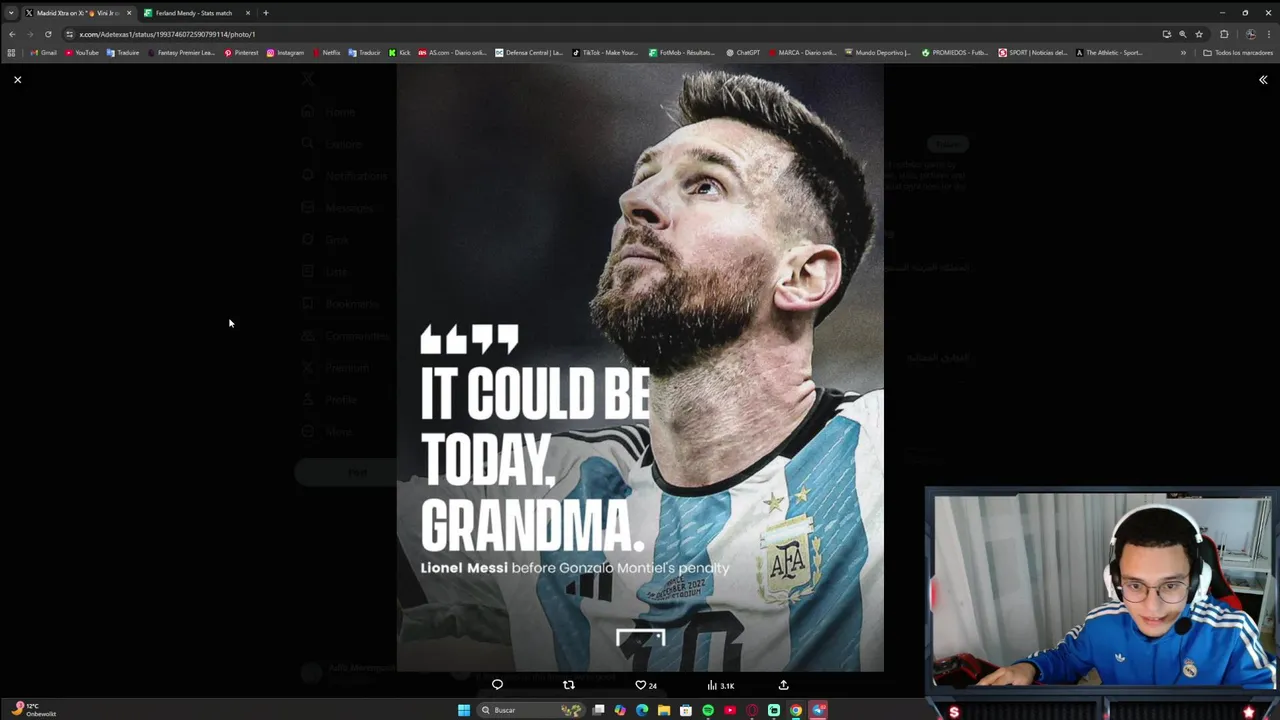Open the Chrome apps grid icon
The image size is (1280, 720).
(11, 53)
